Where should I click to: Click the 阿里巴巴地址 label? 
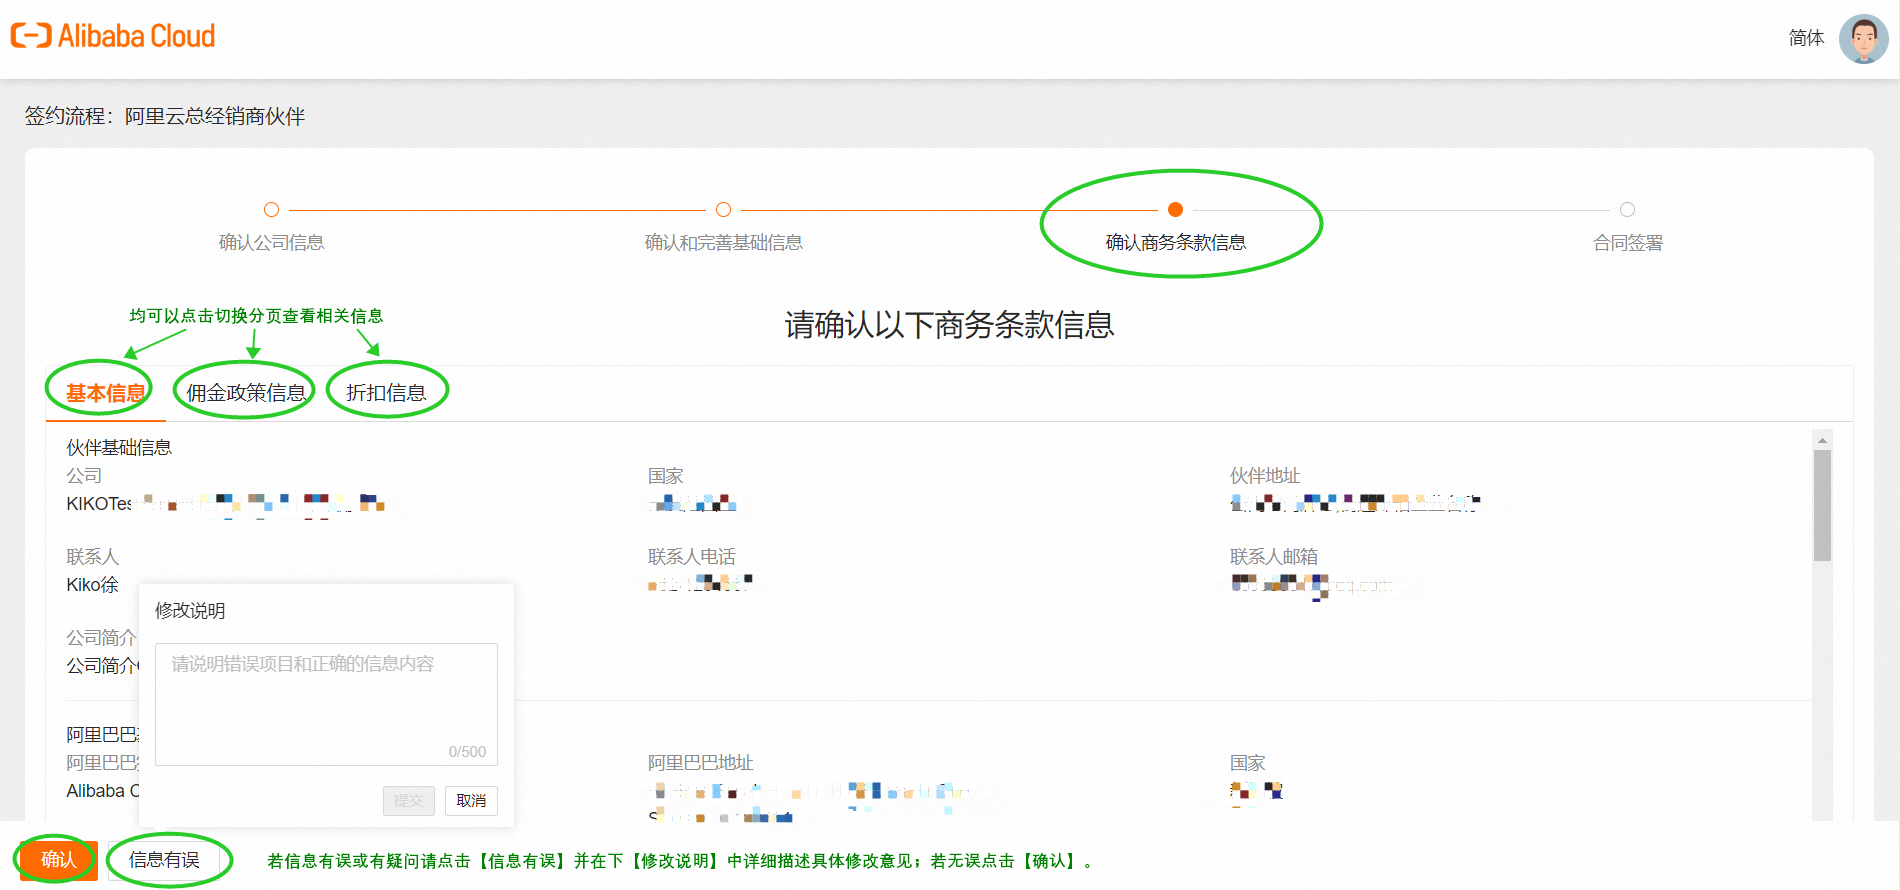[700, 762]
